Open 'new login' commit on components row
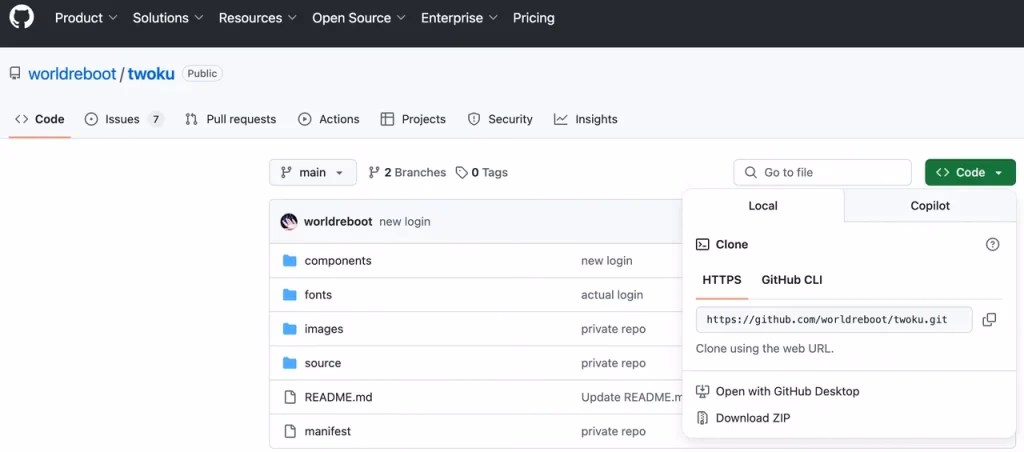 click(x=607, y=261)
